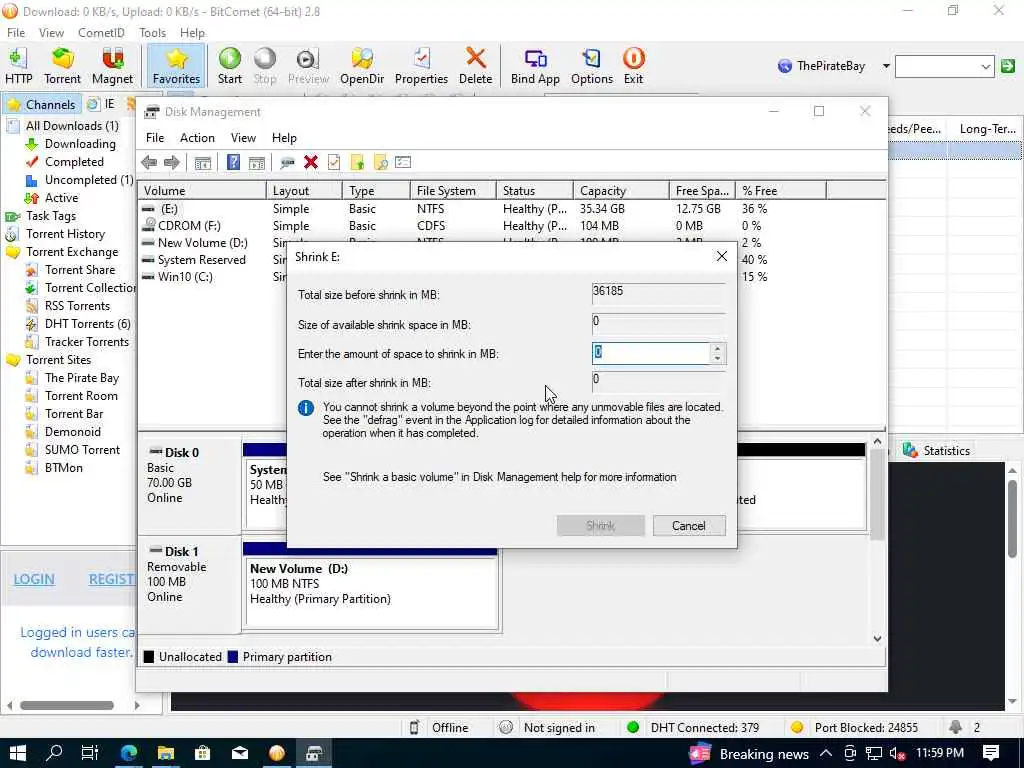Open File Explorer from the taskbar
The image size is (1024, 768).
coord(166,754)
